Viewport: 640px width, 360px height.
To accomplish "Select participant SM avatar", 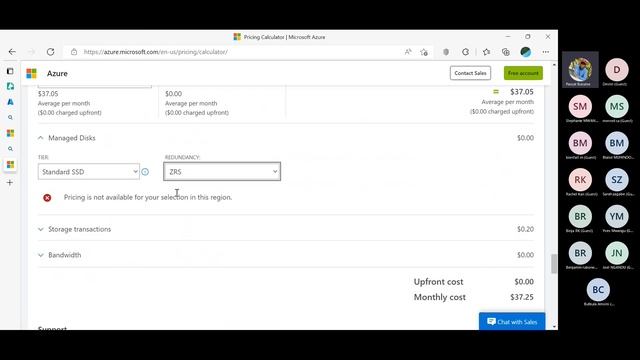I will pyautogui.click(x=580, y=107).
